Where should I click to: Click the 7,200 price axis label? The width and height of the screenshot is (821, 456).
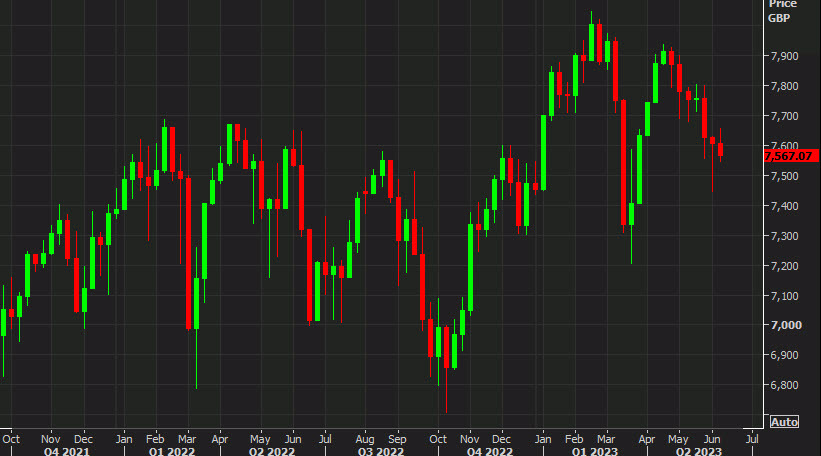tap(784, 266)
